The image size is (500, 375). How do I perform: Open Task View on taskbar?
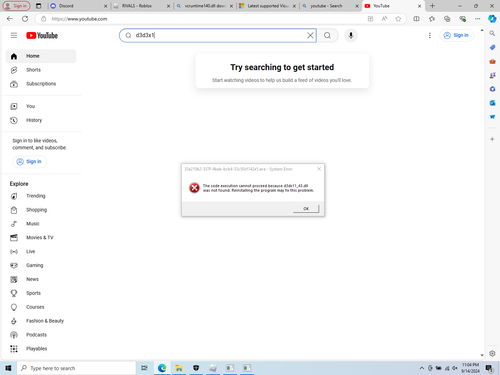tap(144, 368)
